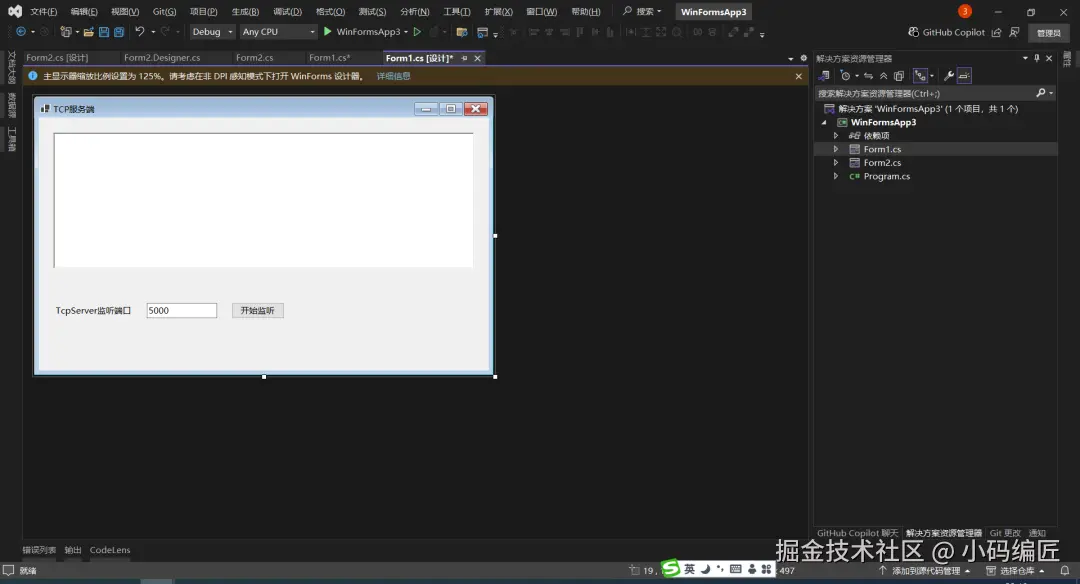
Task: Click the GitHub Copilot icon
Action: (914, 32)
